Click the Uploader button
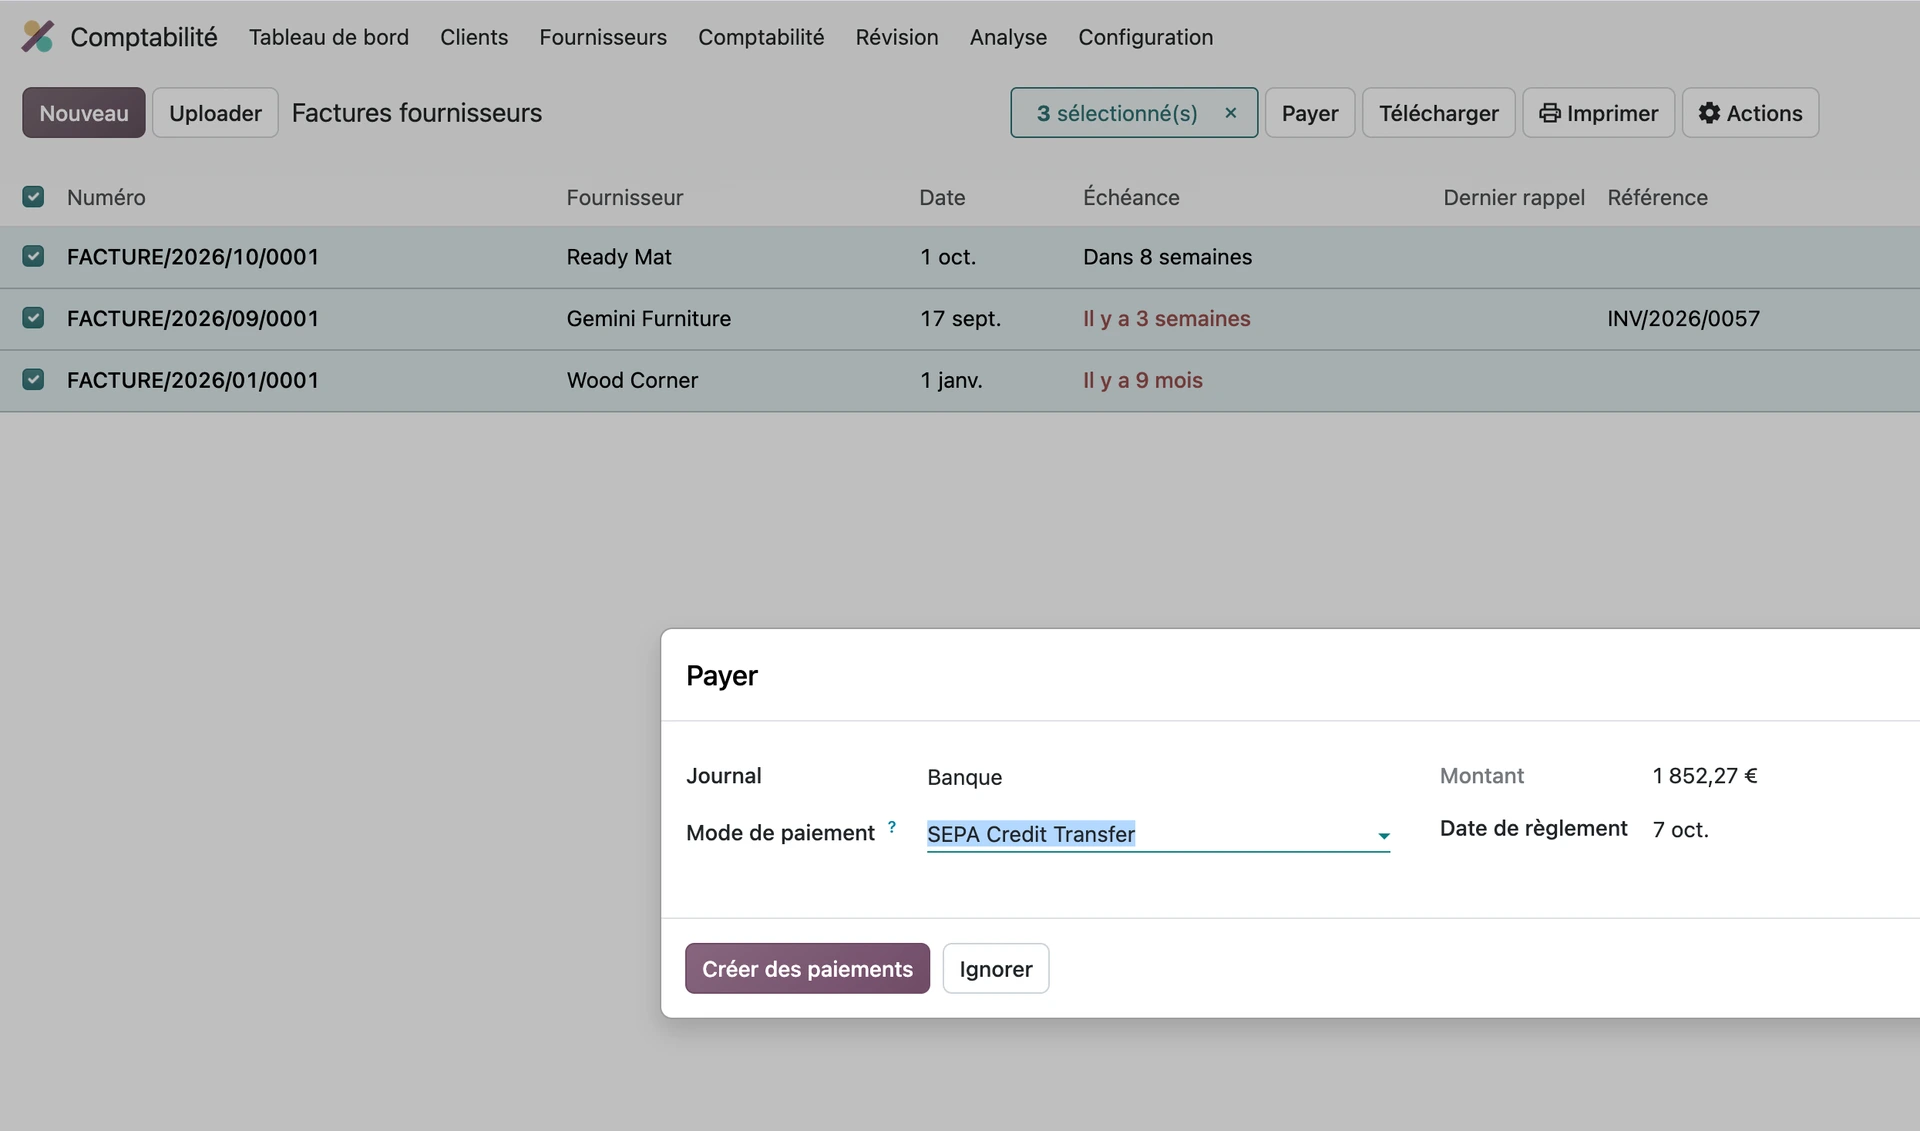The width and height of the screenshot is (1920, 1131). [215, 113]
